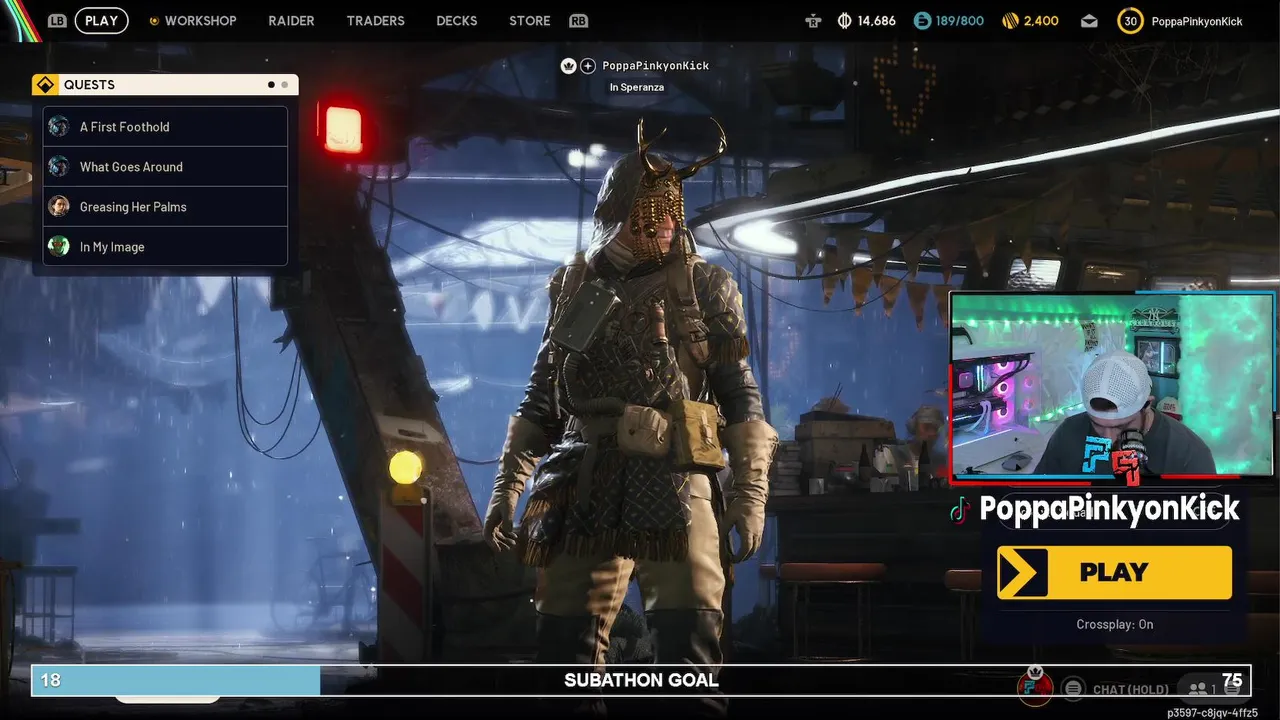Open the raider loadout shirt icon
The width and height of the screenshot is (1280, 720).
point(814,21)
